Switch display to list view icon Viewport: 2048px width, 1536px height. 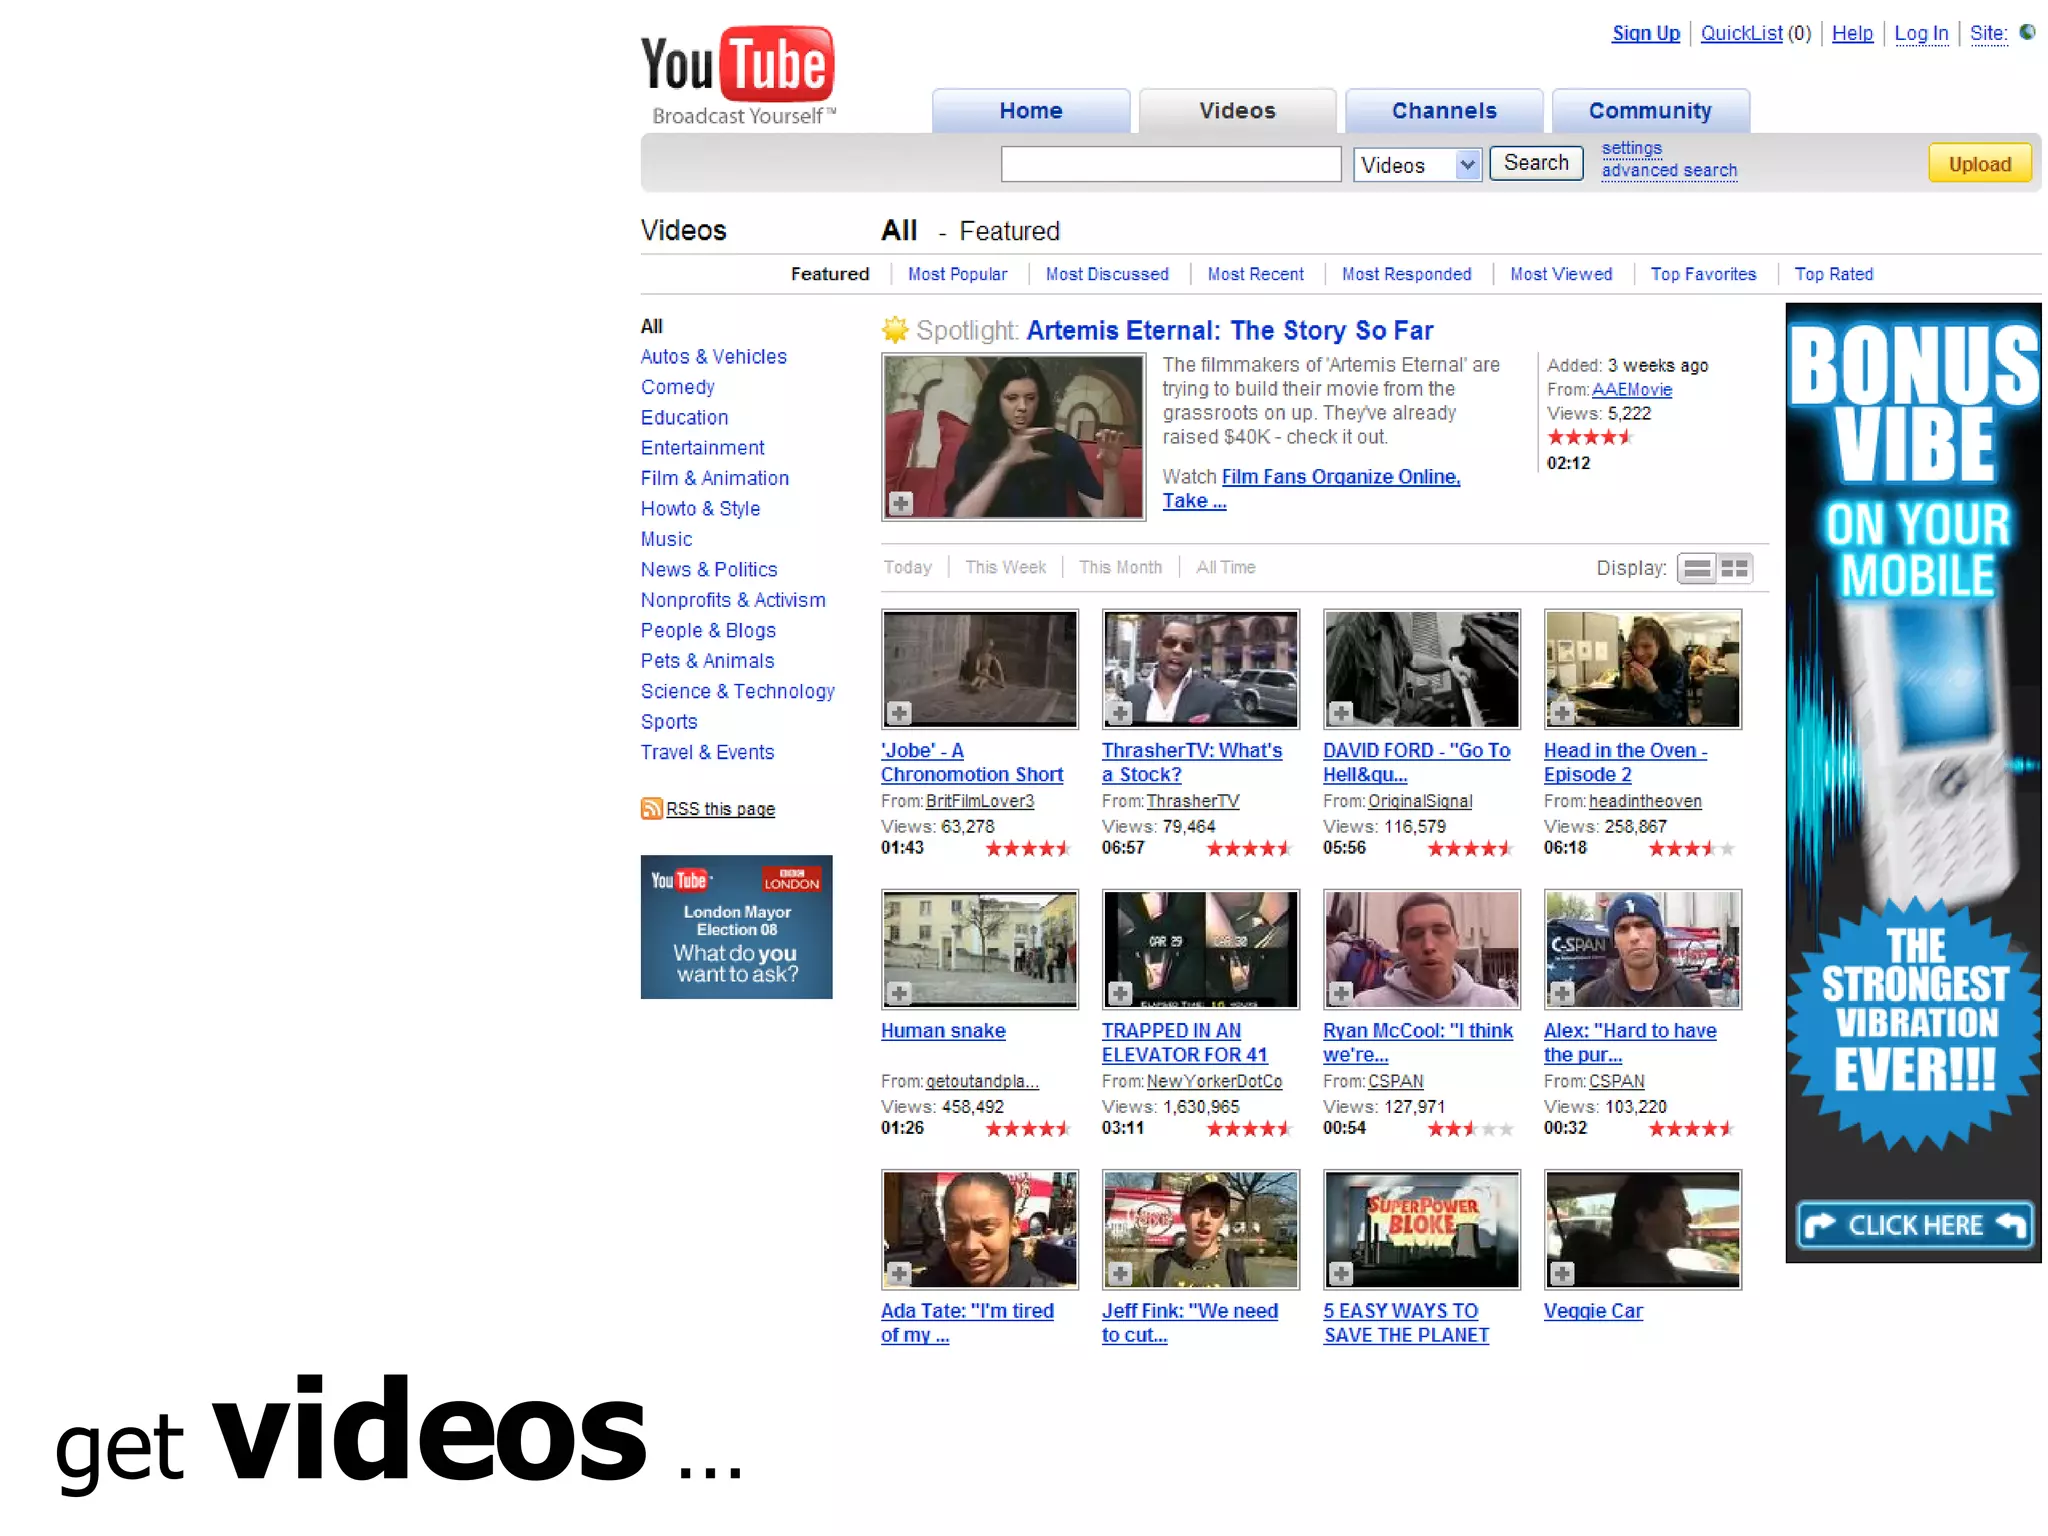(x=1697, y=568)
